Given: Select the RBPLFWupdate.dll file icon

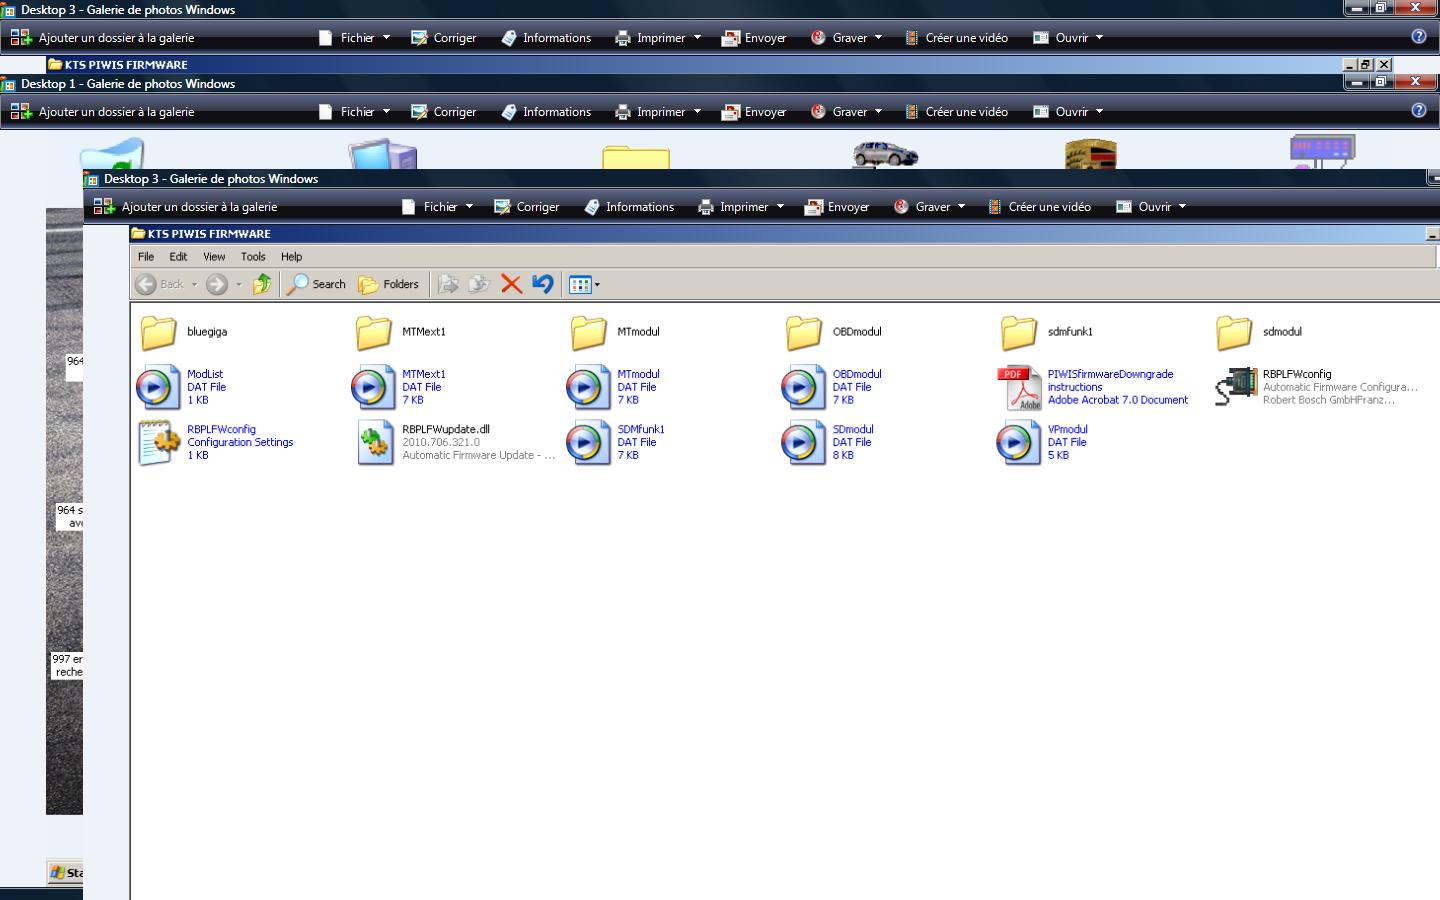Looking at the screenshot, I should pyautogui.click(x=375, y=442).
